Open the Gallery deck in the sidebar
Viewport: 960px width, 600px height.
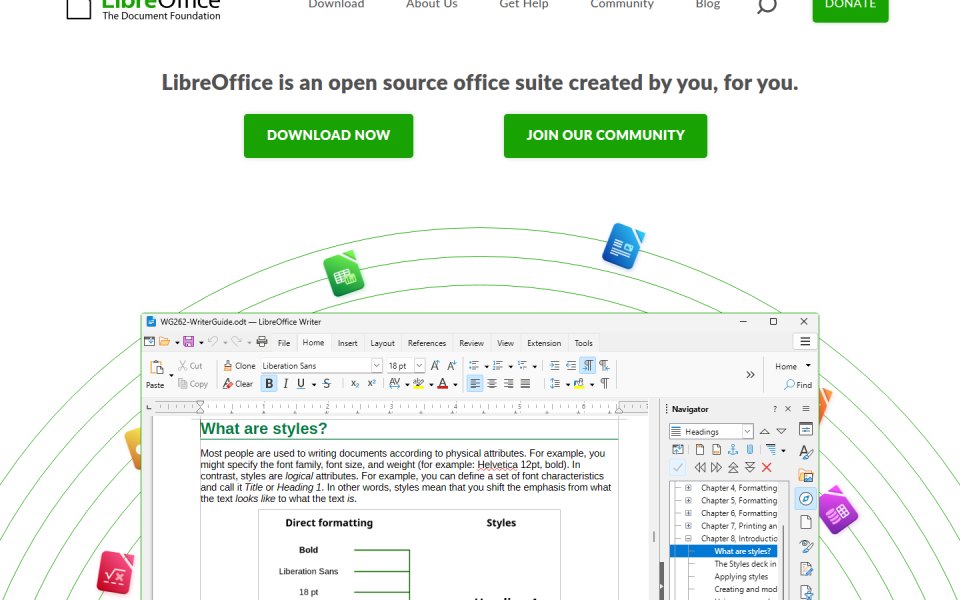coord(806,476)
